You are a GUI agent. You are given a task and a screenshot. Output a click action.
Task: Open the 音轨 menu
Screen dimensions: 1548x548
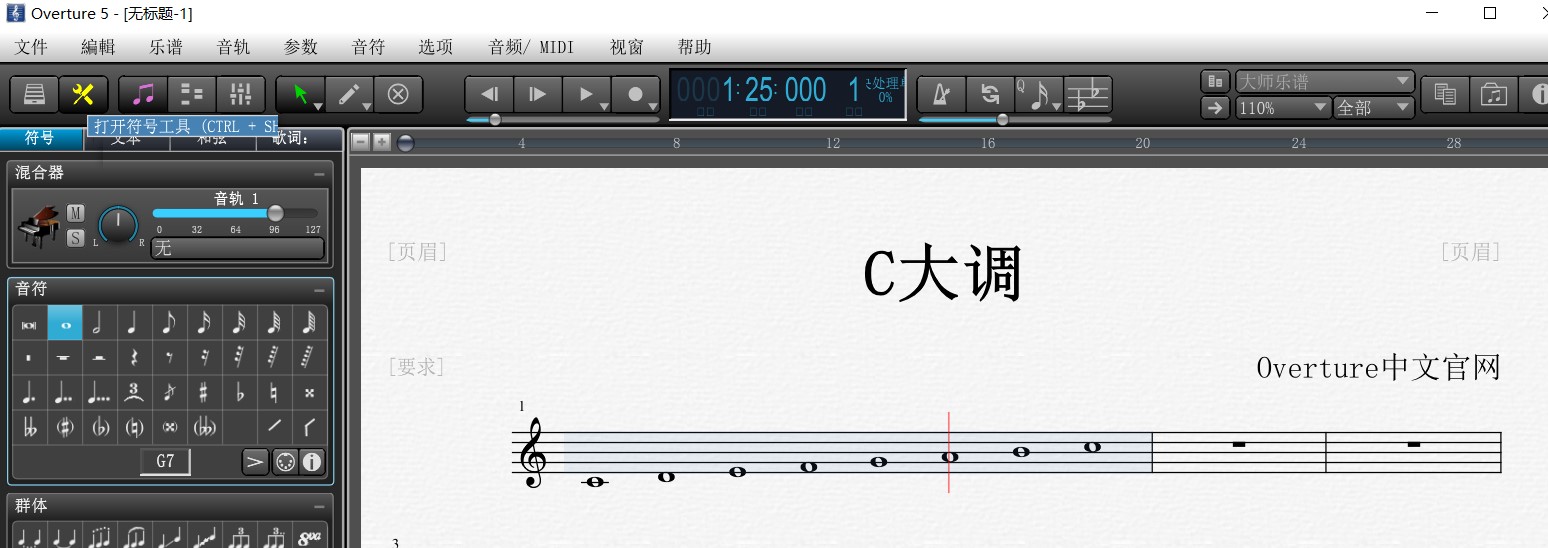click(233, 47)
